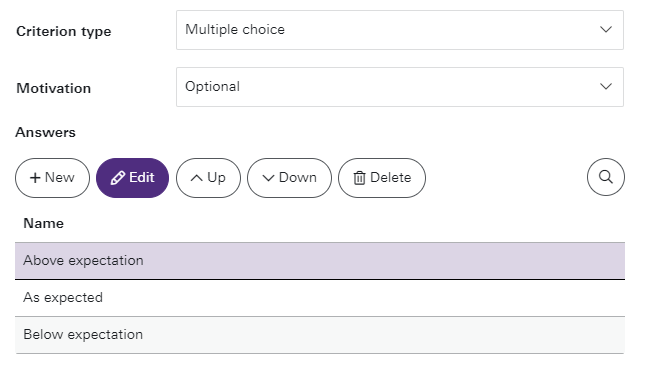Select the Below expectation answer row
The height and width of the screenshot is (385, 658).
pos(320,335)
